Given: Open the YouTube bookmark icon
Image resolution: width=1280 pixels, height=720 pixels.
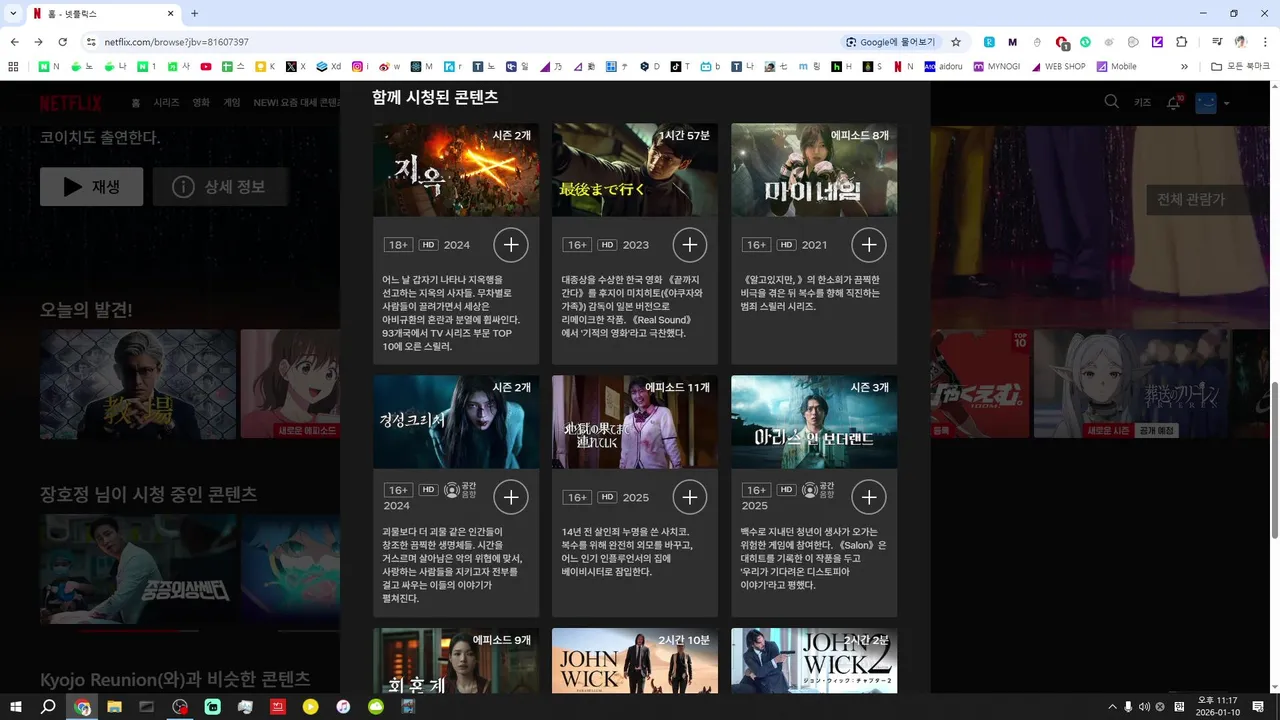Looking at the screenshot, I should pos(206,67).
